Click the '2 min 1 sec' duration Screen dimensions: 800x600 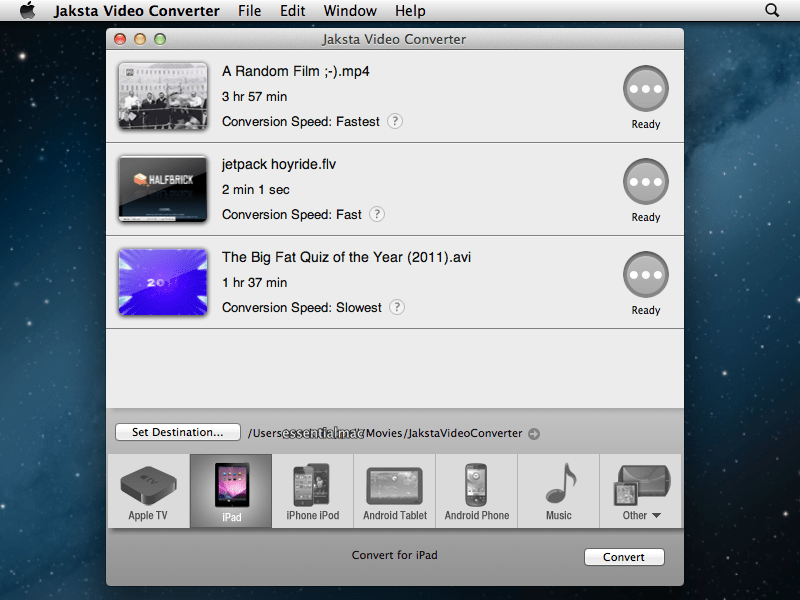coord(256,189)
